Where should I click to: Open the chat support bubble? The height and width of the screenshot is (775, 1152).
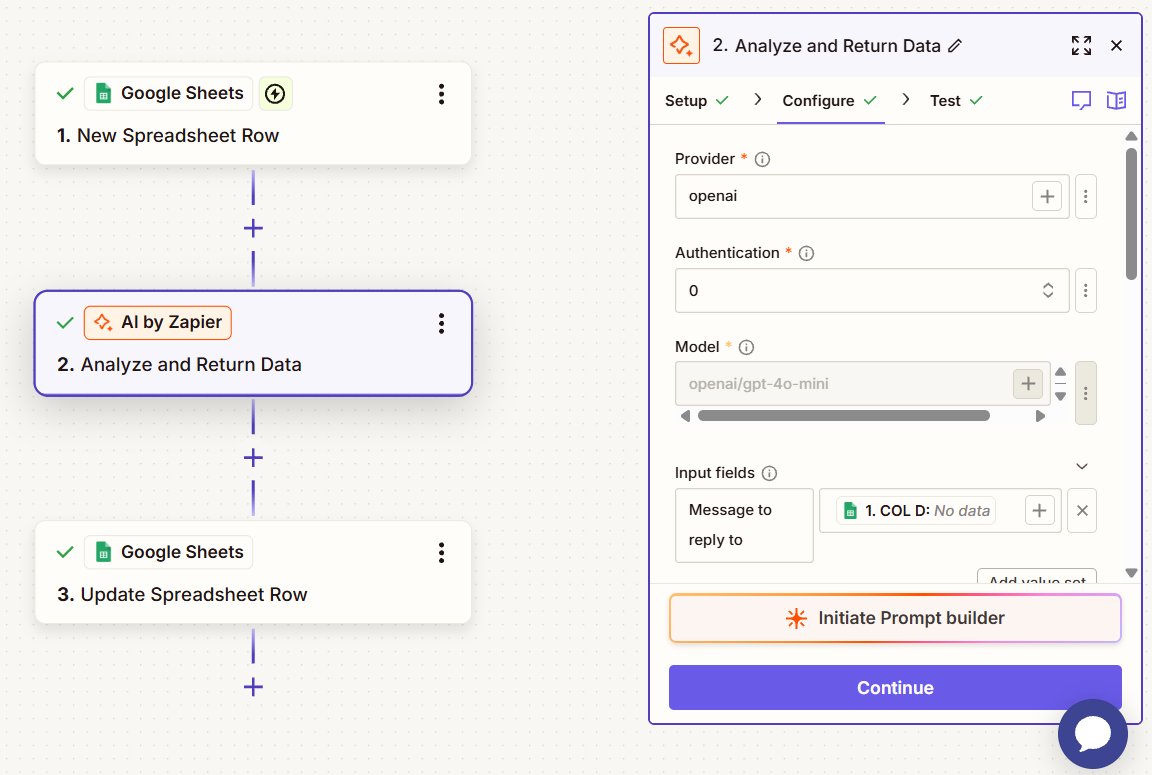(1092, 733)
